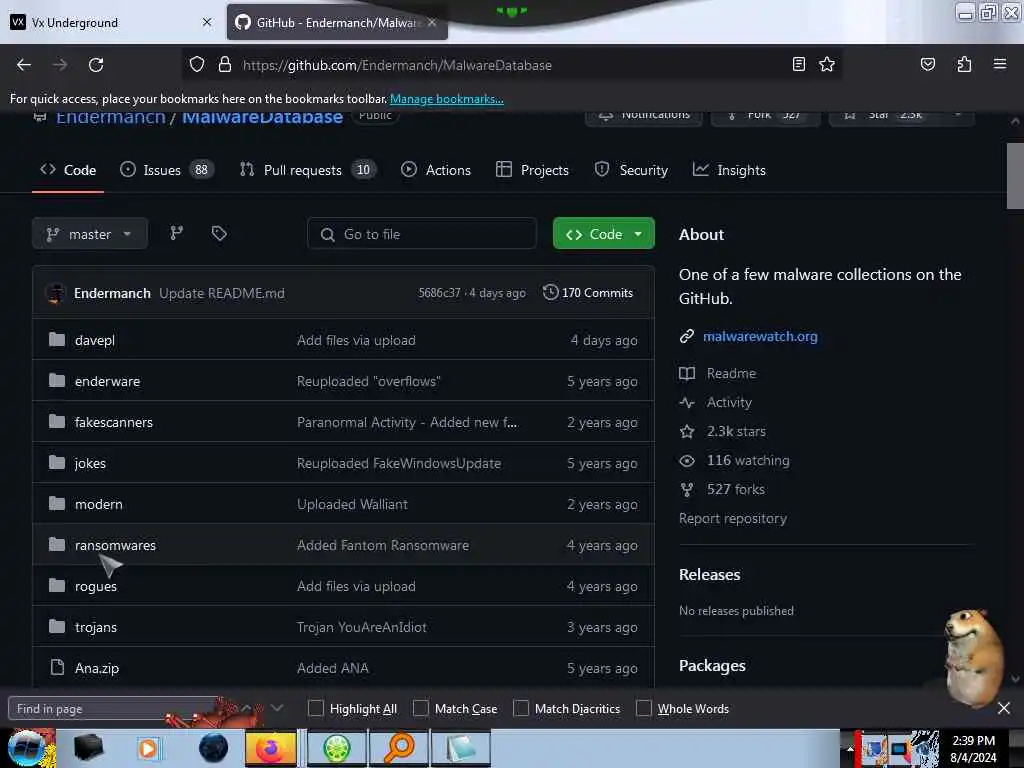Open the Activity link in About

point(729,402)
